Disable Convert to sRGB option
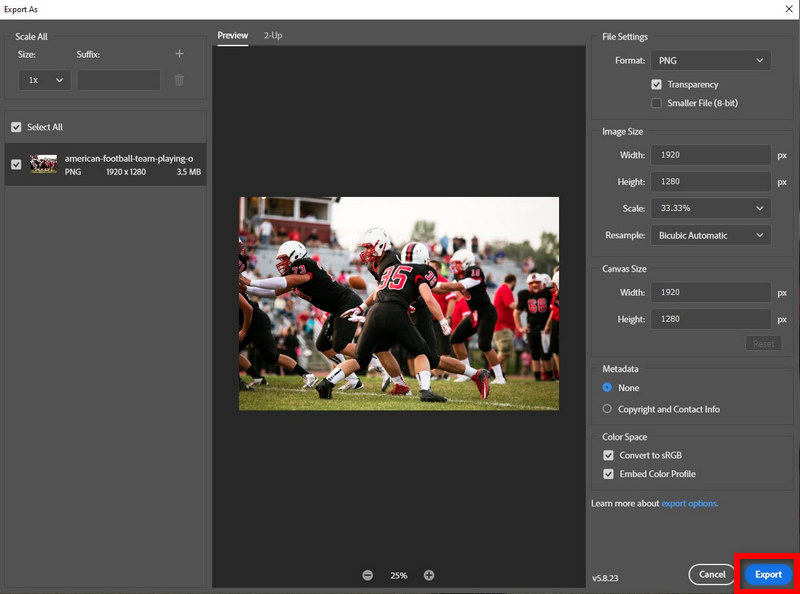The image size is (800, 594). click(608, 455)
